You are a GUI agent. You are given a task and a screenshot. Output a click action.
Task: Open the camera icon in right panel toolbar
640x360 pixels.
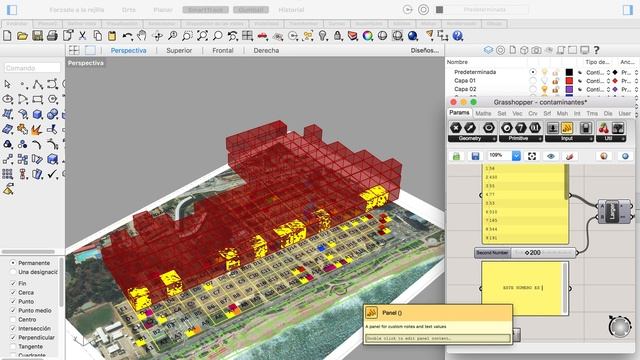tap(536, 50)
